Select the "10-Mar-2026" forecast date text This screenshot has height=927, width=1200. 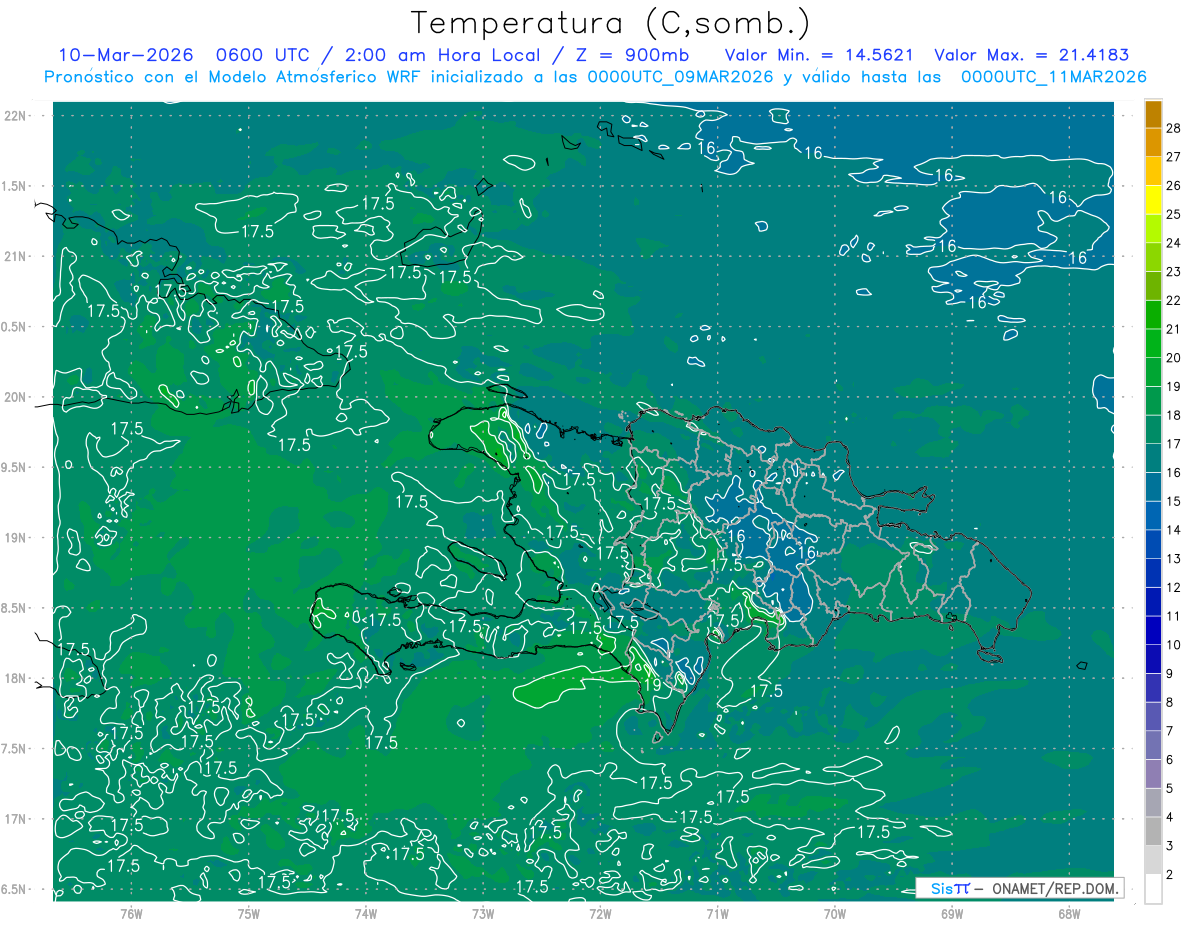[x=126, y=56]
